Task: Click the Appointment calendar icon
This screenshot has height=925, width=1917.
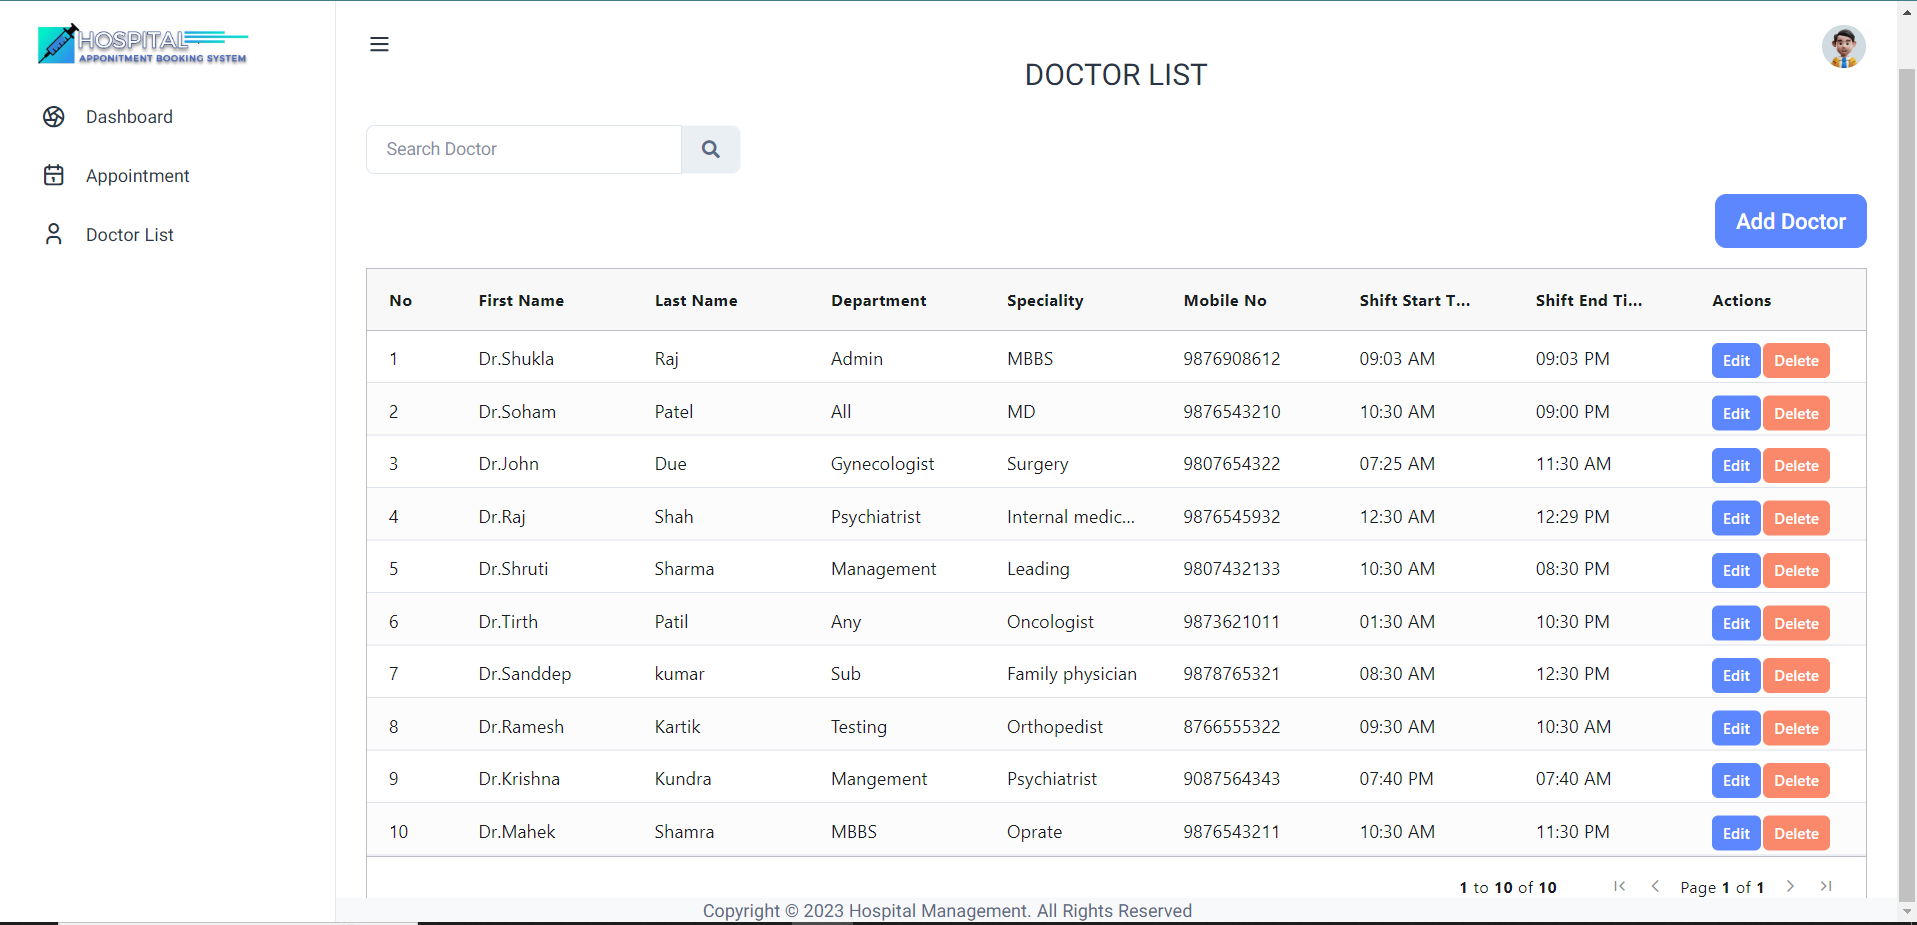Action: [54, 176]
